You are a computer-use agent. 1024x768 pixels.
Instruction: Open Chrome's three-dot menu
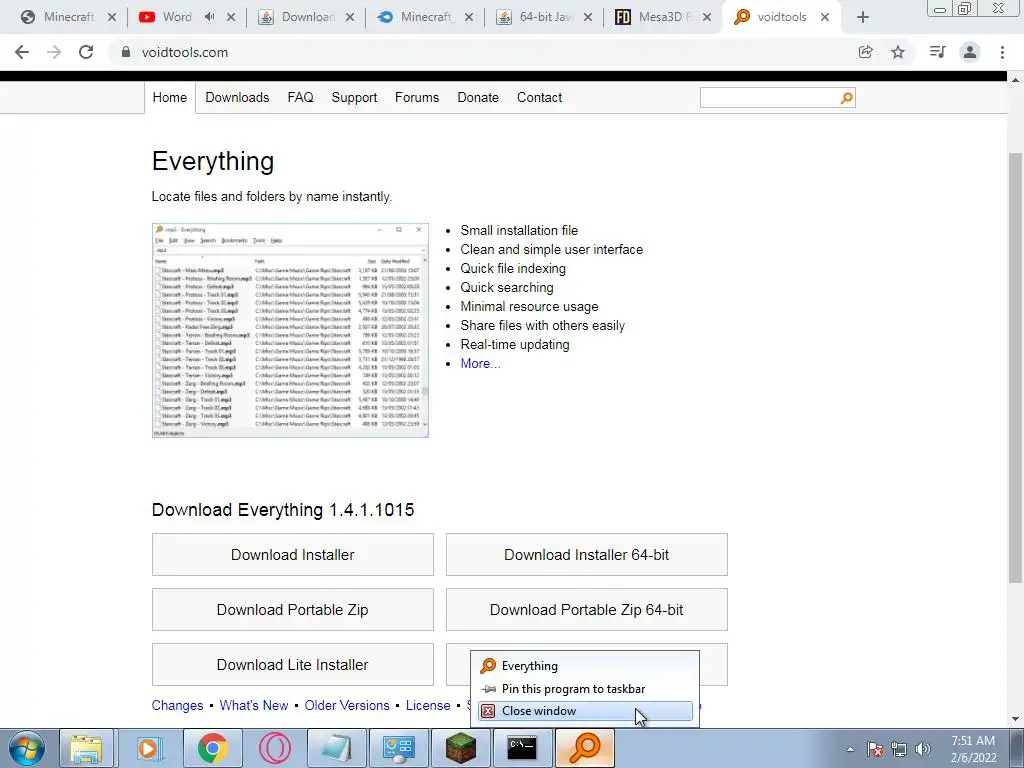pos(1002,52)
